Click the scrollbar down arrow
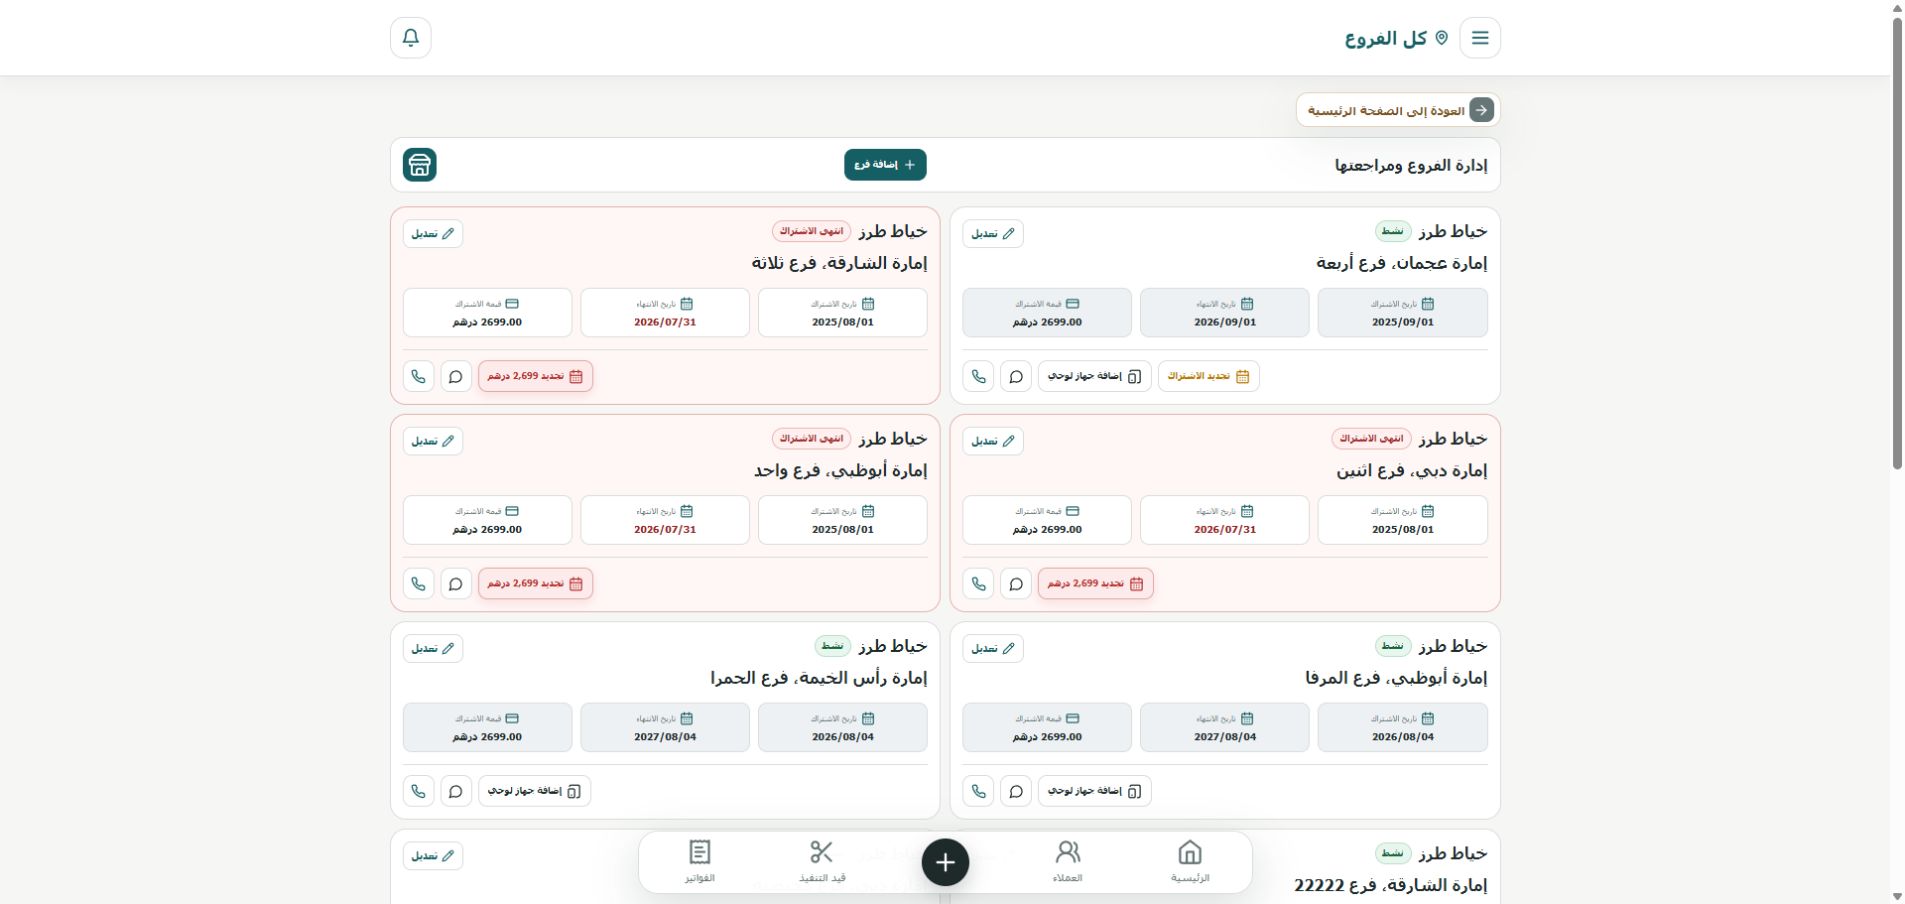 (1897, 896)
